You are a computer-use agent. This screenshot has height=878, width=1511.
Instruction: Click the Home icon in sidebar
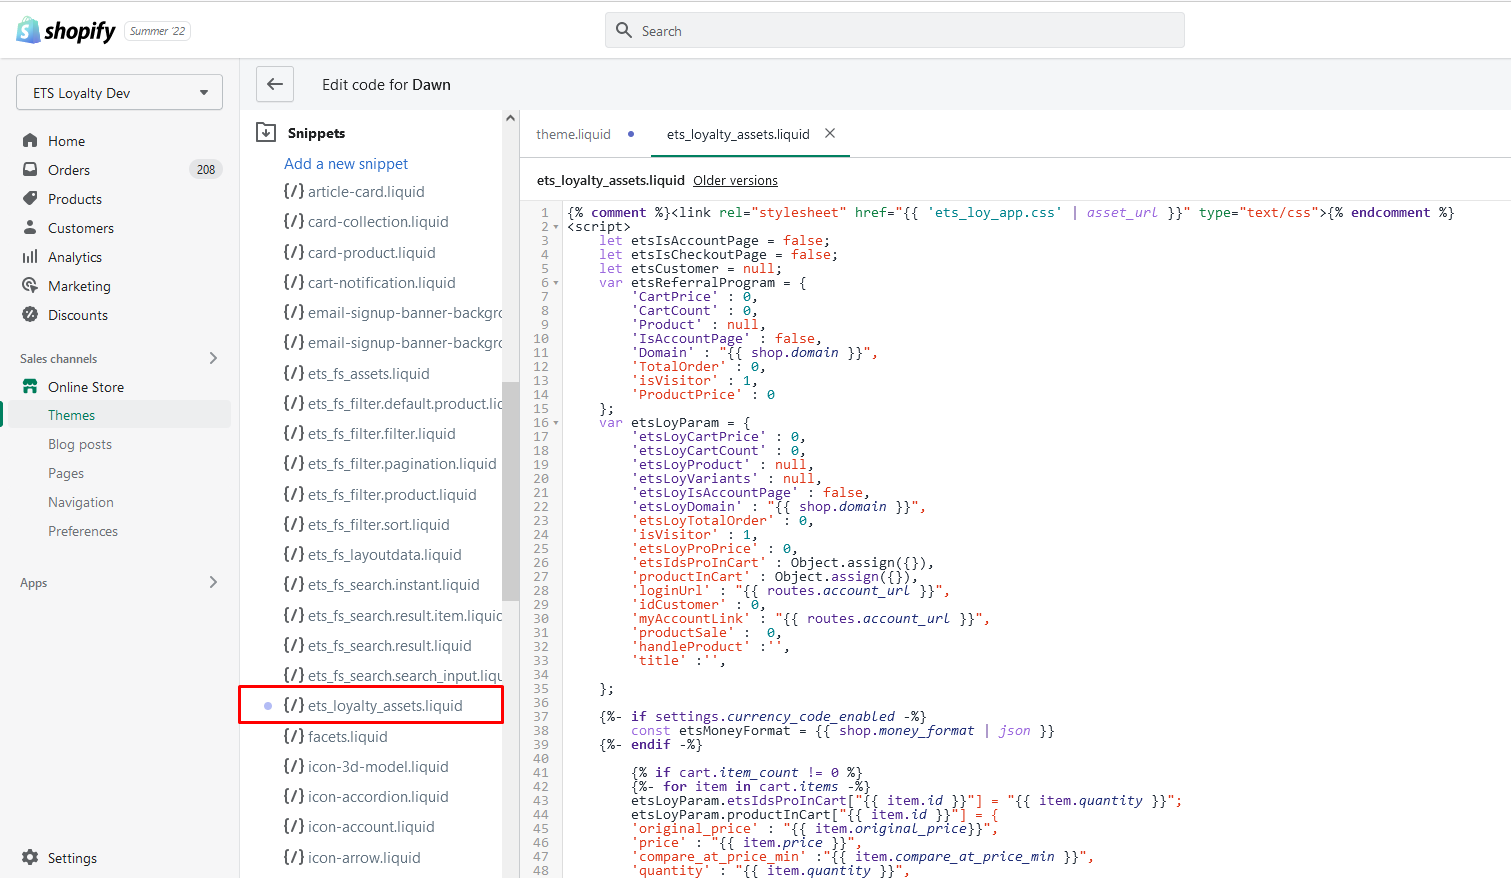(x=30, y=141)
